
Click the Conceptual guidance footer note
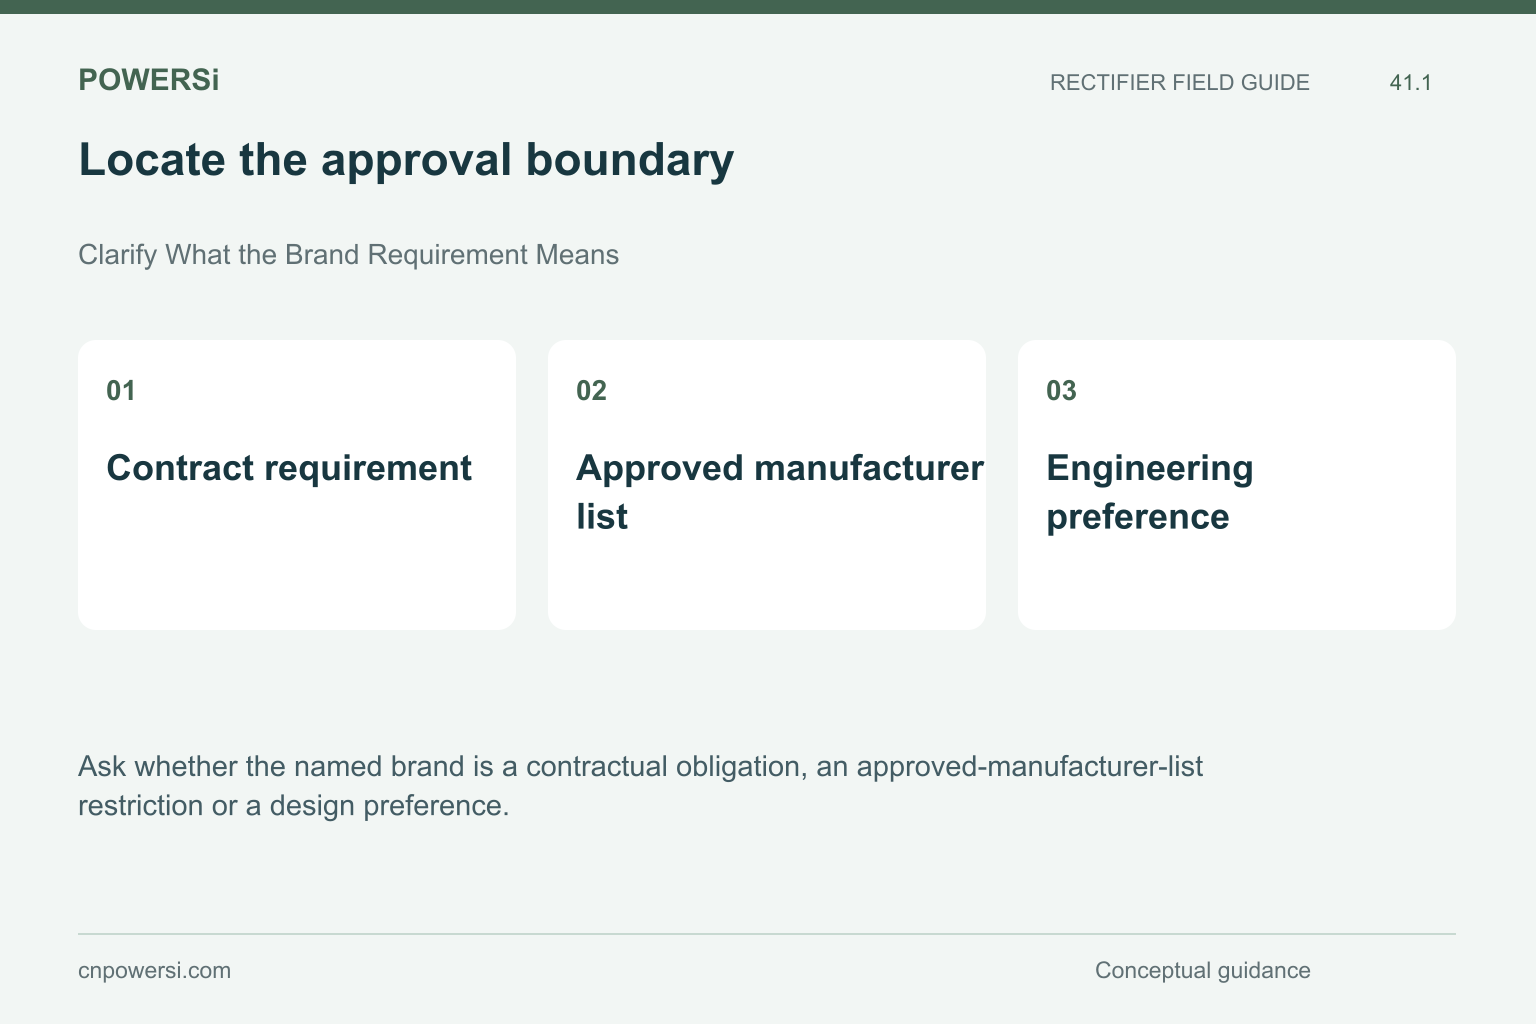(x=1202, y=971)
